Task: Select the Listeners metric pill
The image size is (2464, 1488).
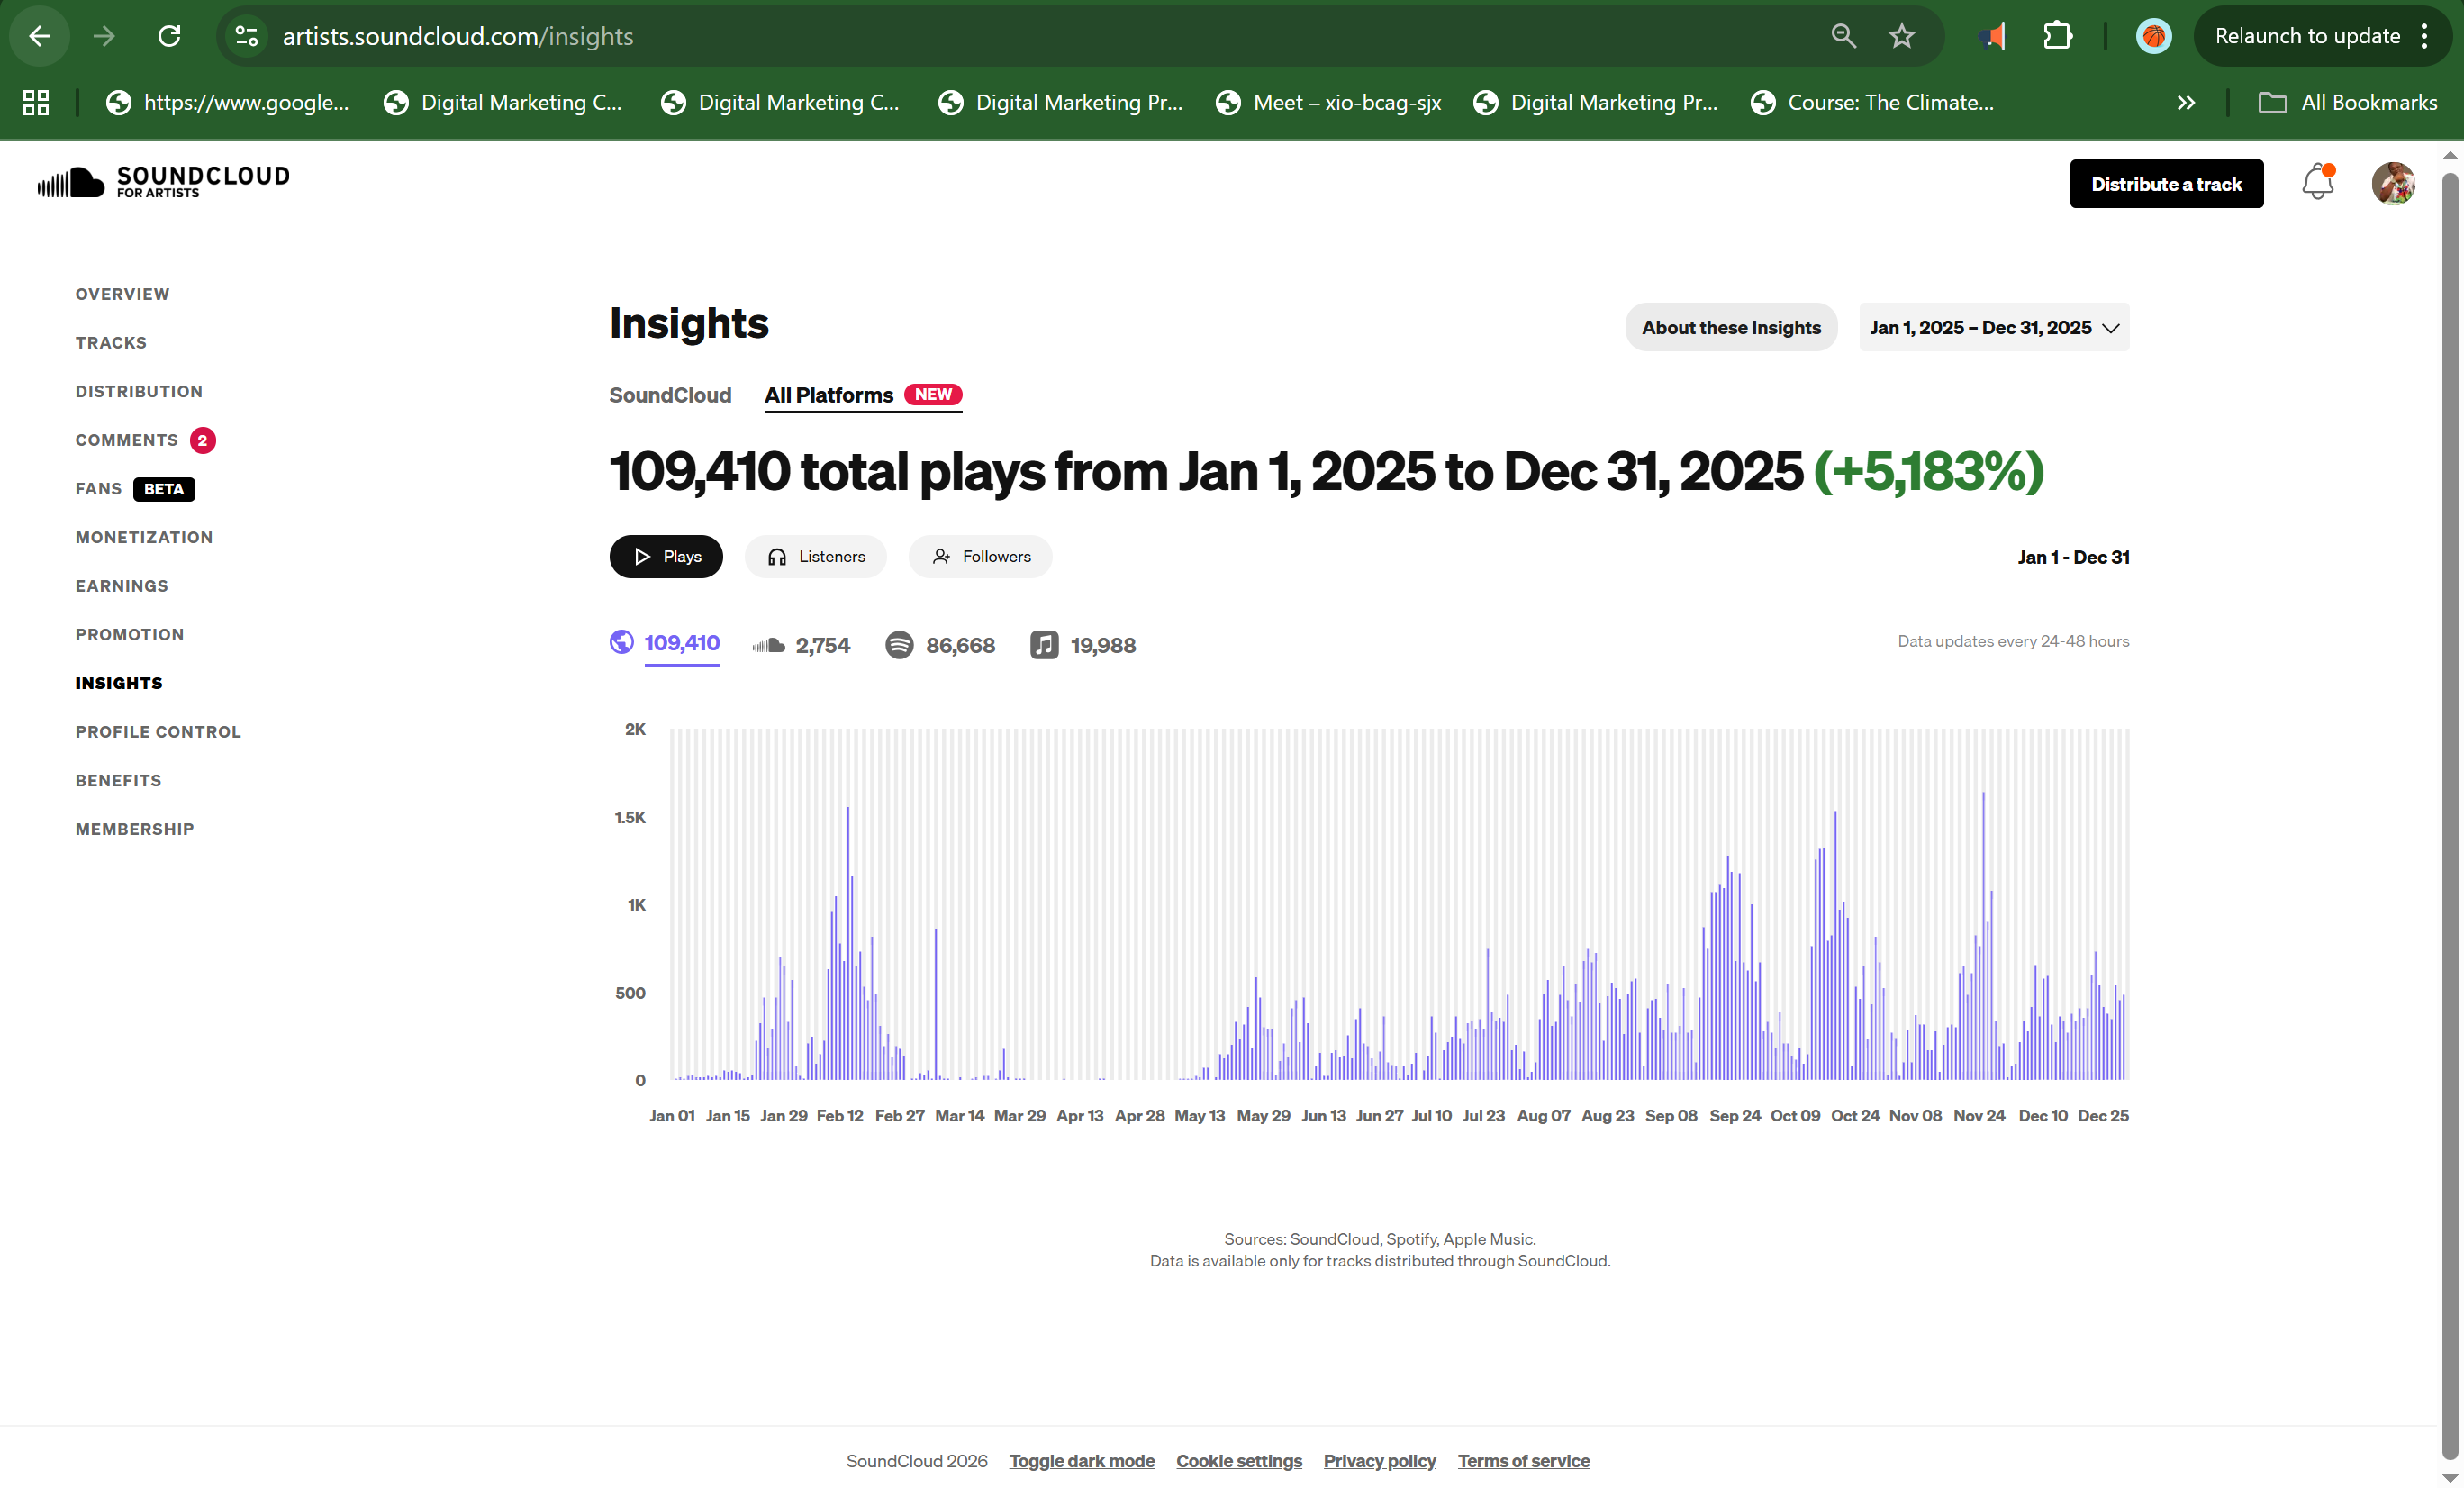Action: [x=815, y=556]
